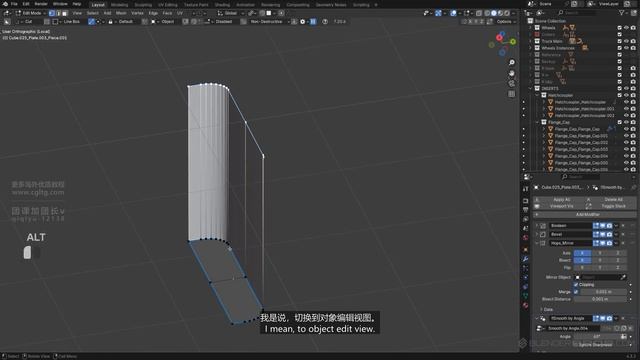Select face select mode icon
This screenshot has width=640, height=360.
tap(64, 13)
